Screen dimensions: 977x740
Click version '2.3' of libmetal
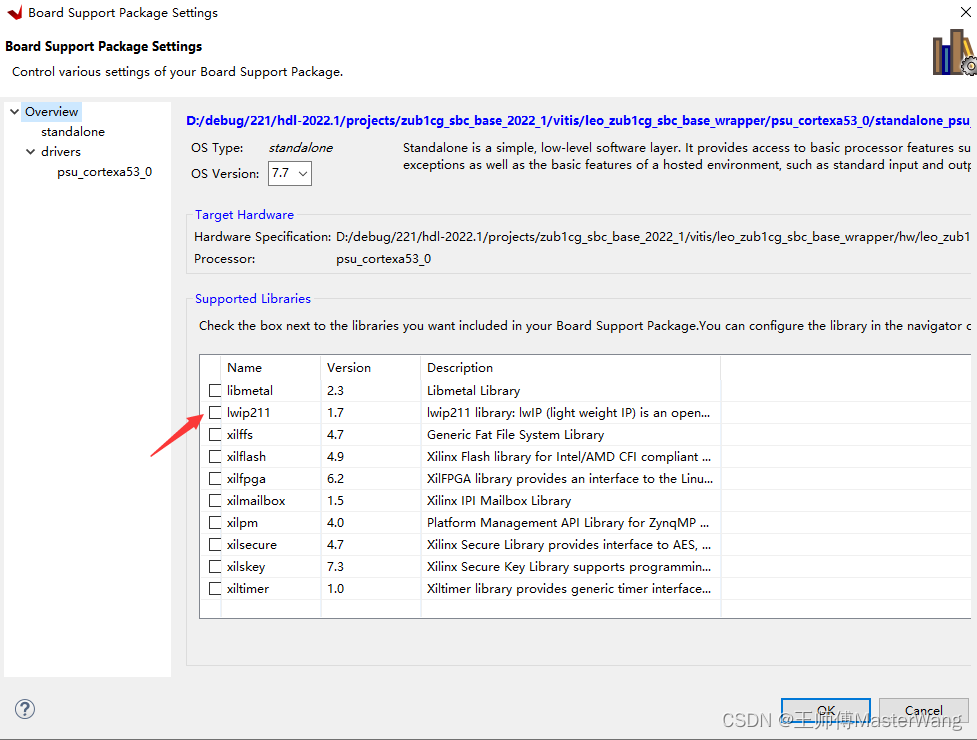tap(335, 391)
